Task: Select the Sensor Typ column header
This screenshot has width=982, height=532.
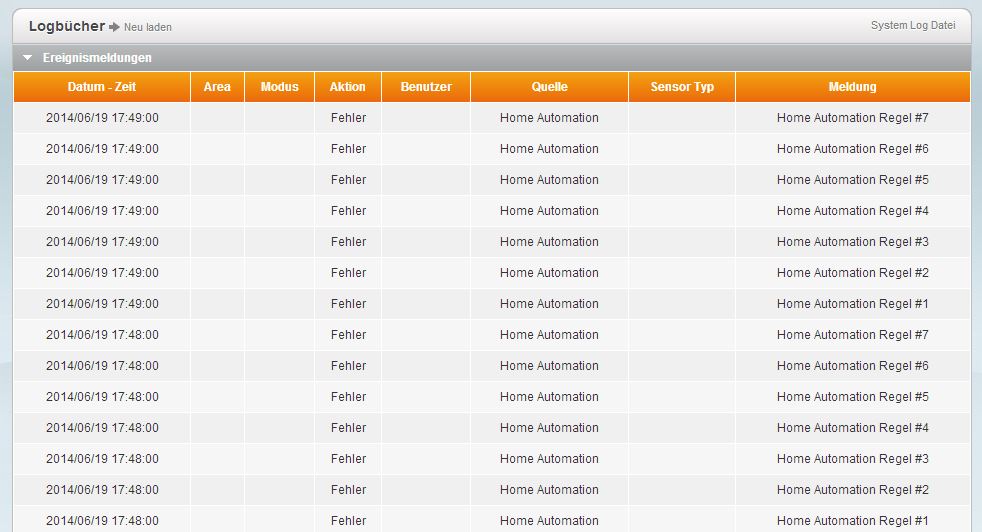Action: coord(682,87)
